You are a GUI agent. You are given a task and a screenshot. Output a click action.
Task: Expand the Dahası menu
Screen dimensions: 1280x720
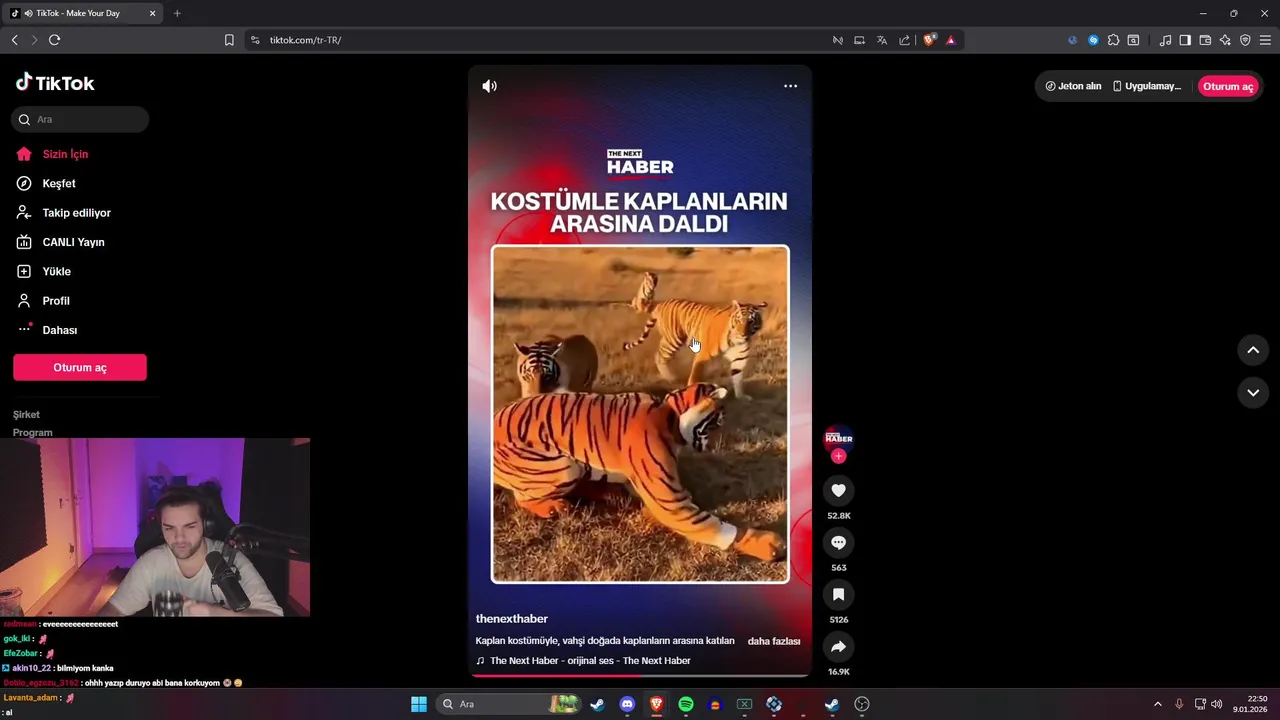[x=59, y=330]
